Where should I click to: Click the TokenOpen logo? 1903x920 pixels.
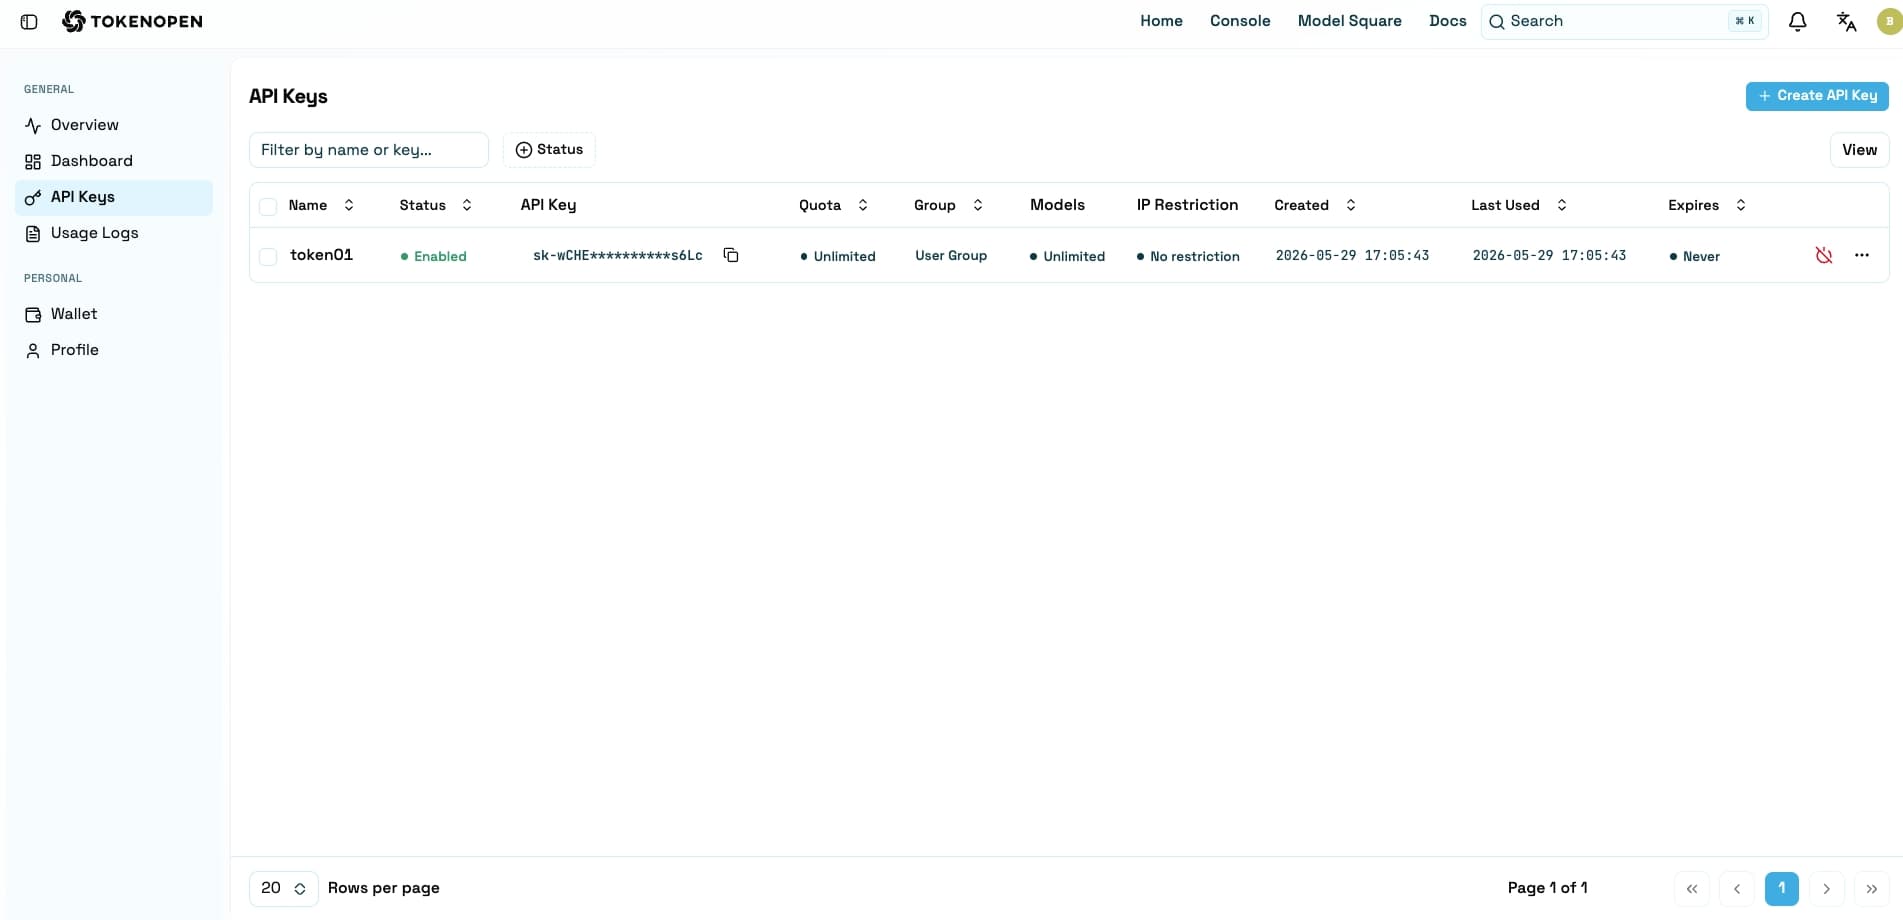point(132,21)
